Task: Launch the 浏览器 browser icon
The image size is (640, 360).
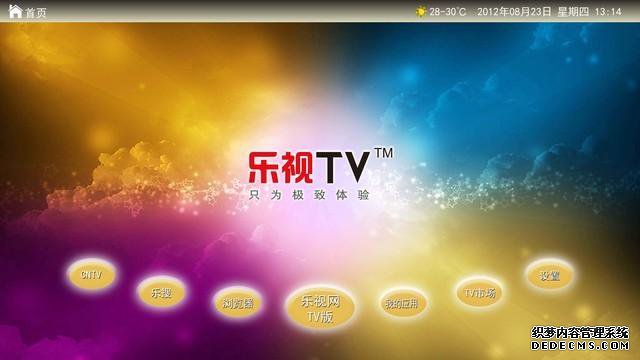Action: 238,302
